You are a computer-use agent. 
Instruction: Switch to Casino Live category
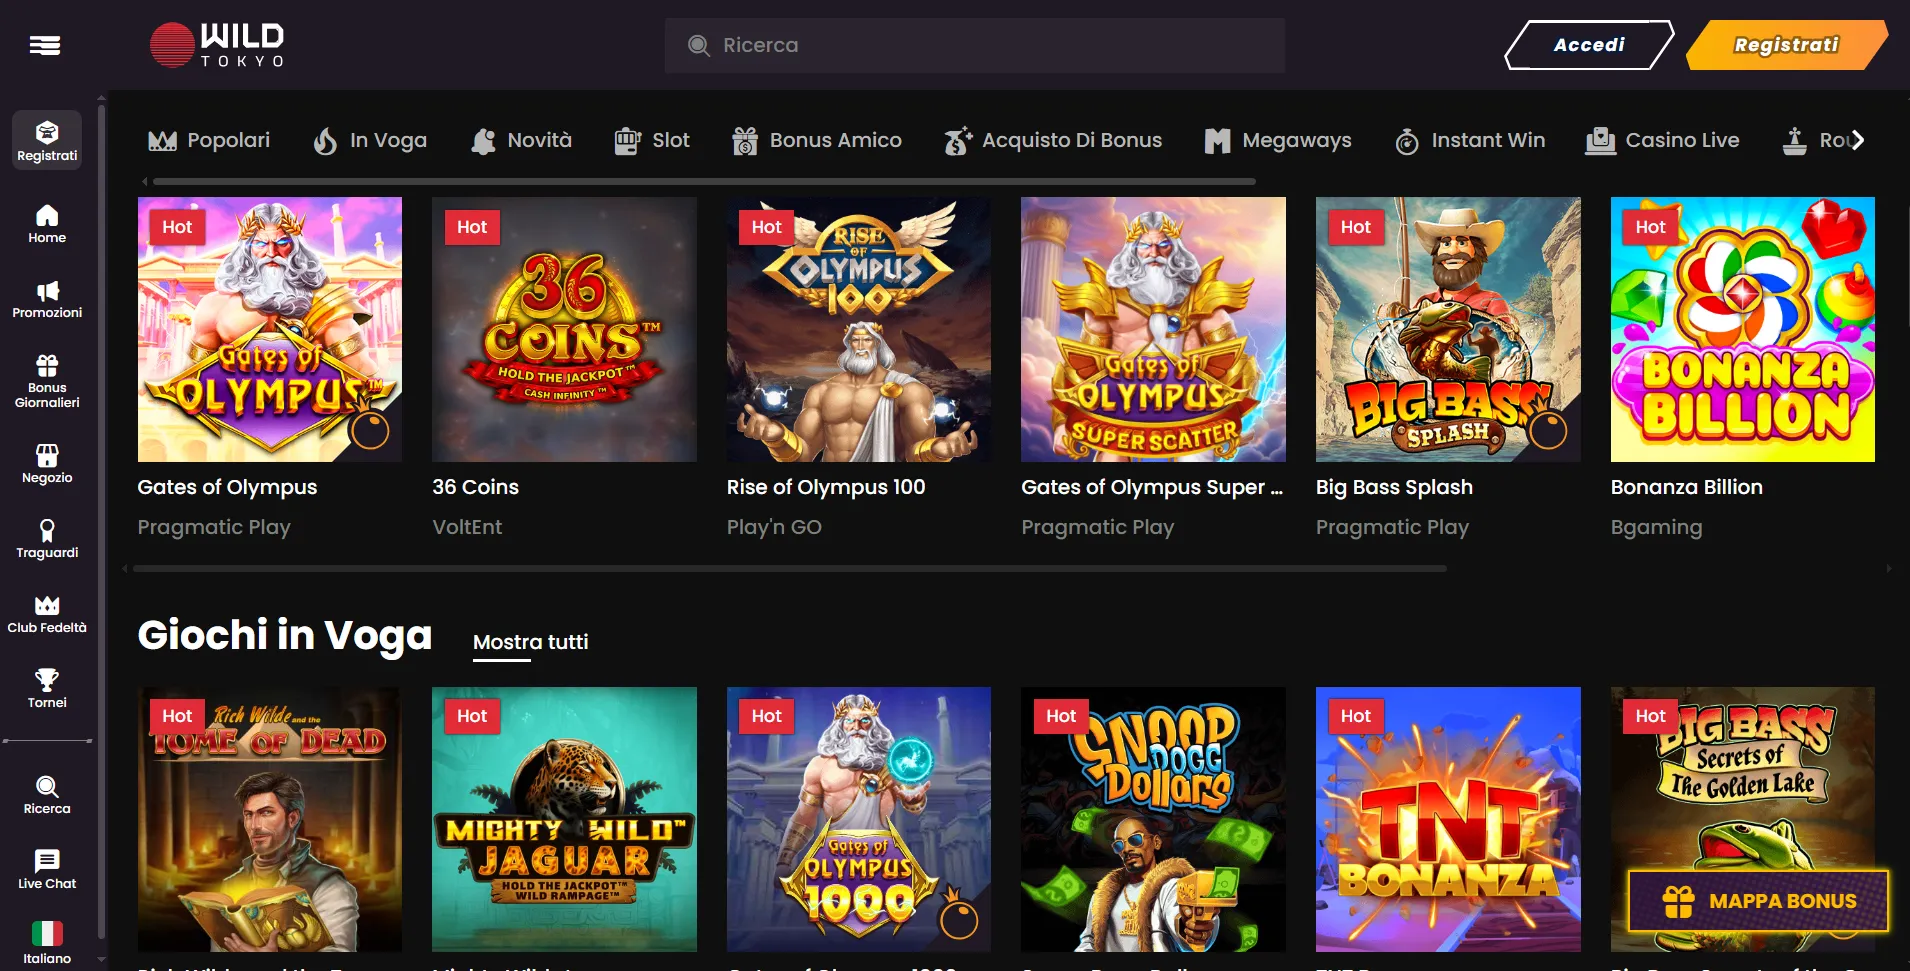(1662, 141)
